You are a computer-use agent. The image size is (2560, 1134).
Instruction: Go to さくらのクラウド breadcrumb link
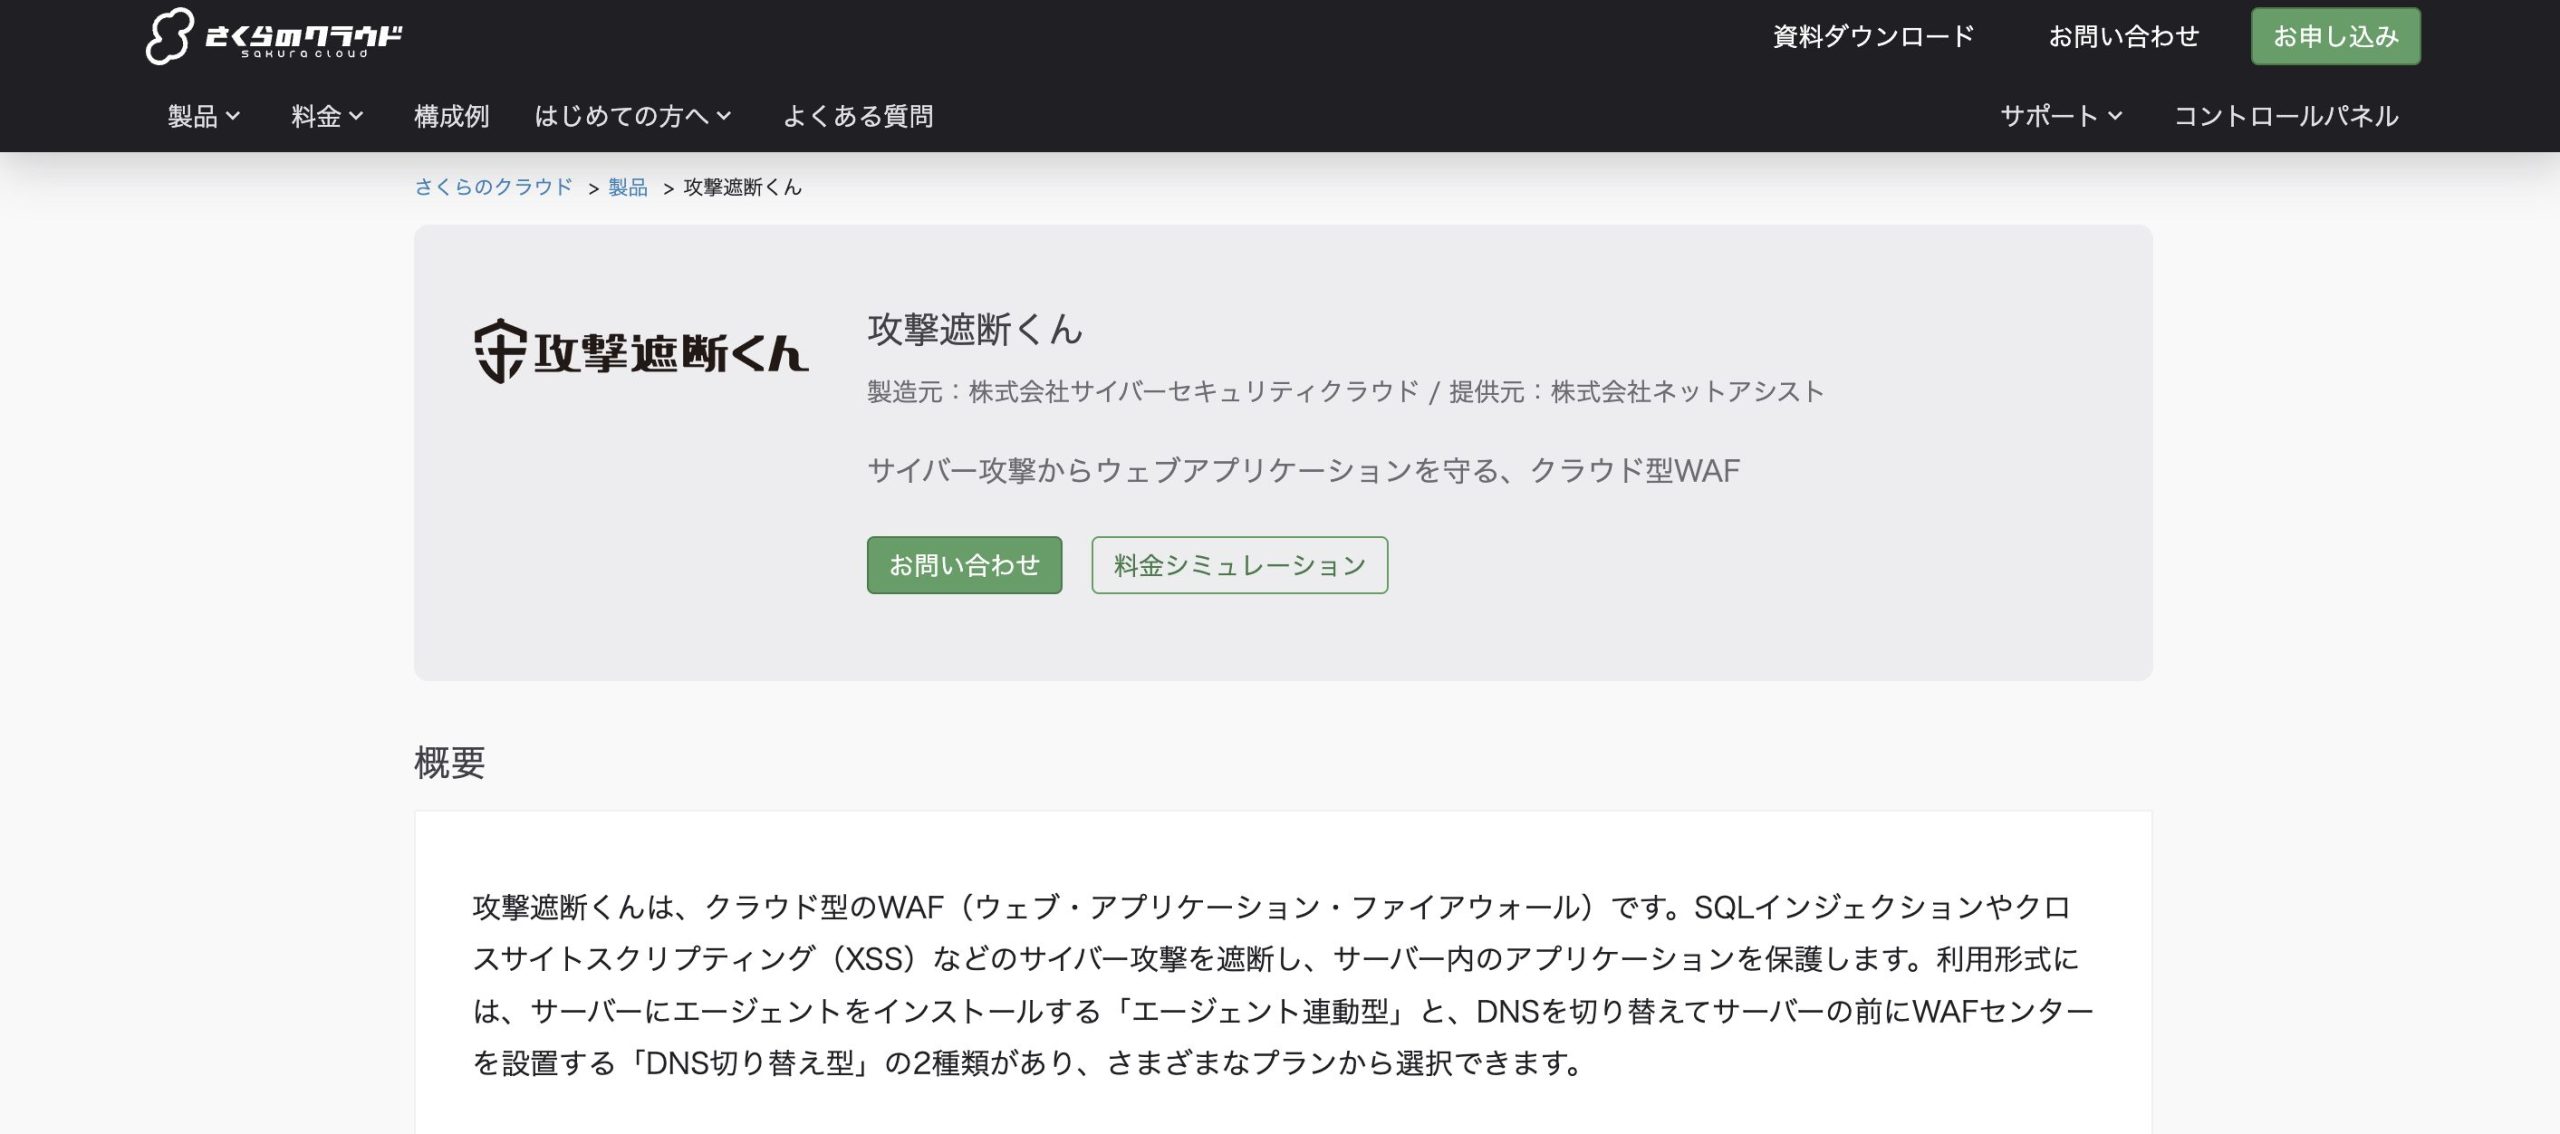(493, 187)
